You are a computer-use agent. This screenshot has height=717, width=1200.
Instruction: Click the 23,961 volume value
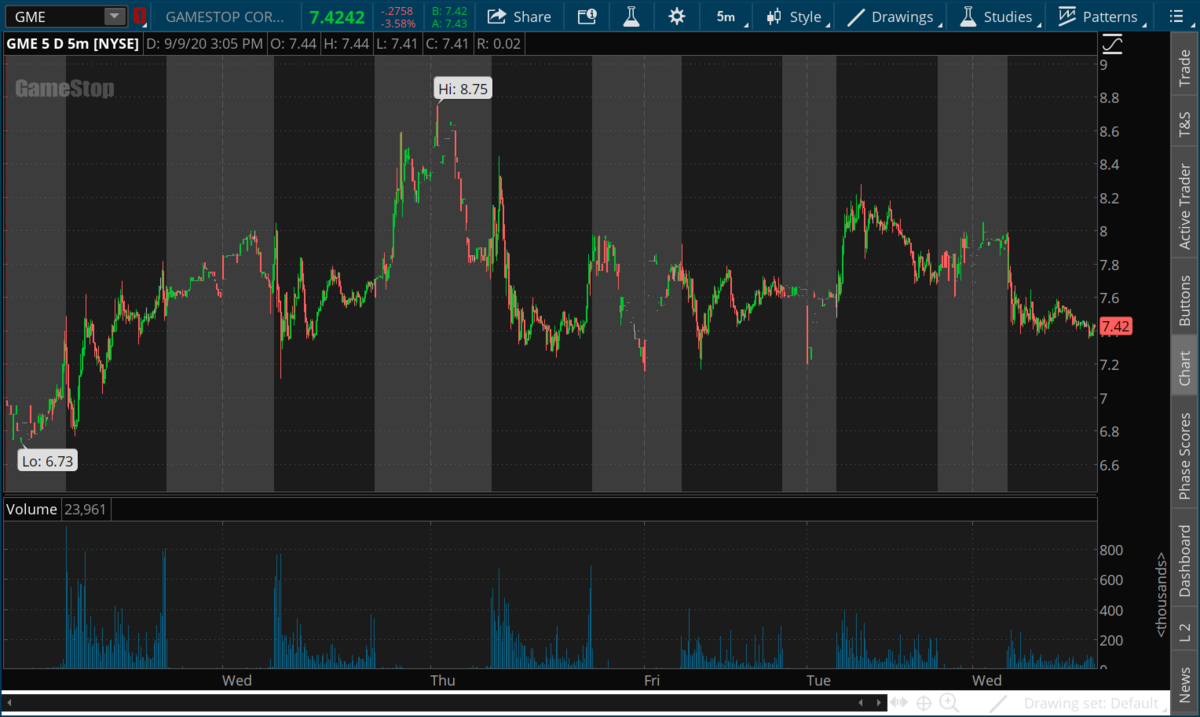tap(87, 509)
